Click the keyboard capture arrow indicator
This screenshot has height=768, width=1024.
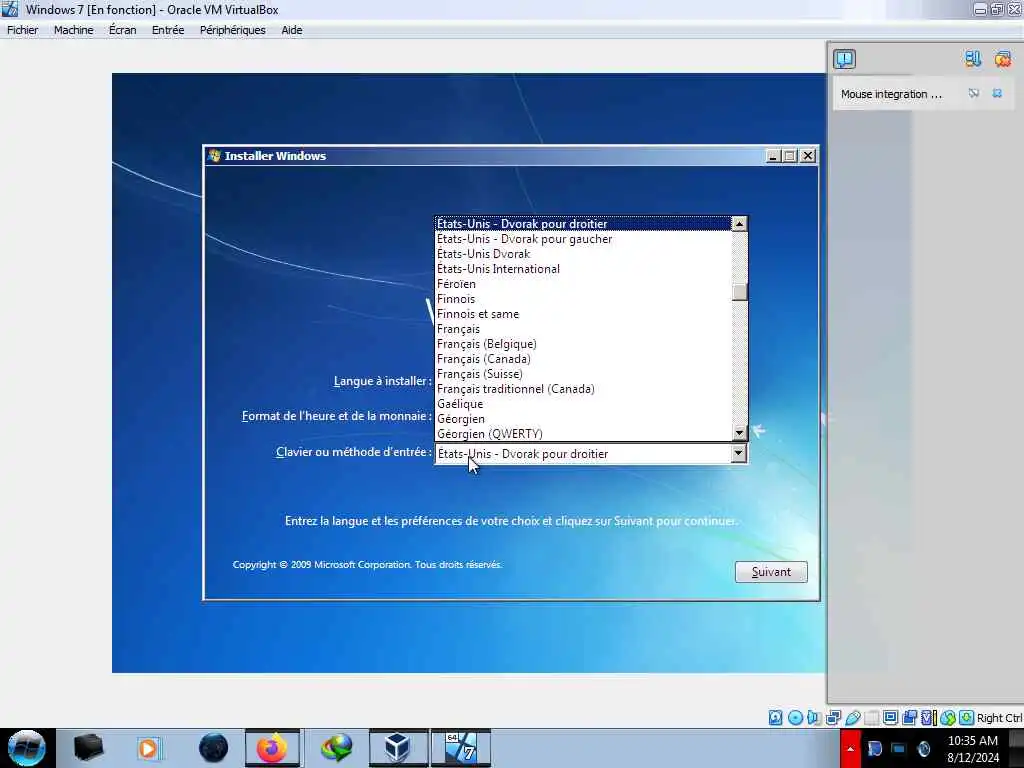[967, 718]
